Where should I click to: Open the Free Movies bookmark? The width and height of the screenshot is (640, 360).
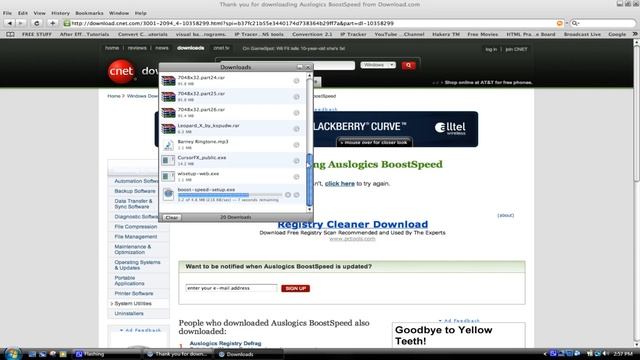click(x=482, y=34)
